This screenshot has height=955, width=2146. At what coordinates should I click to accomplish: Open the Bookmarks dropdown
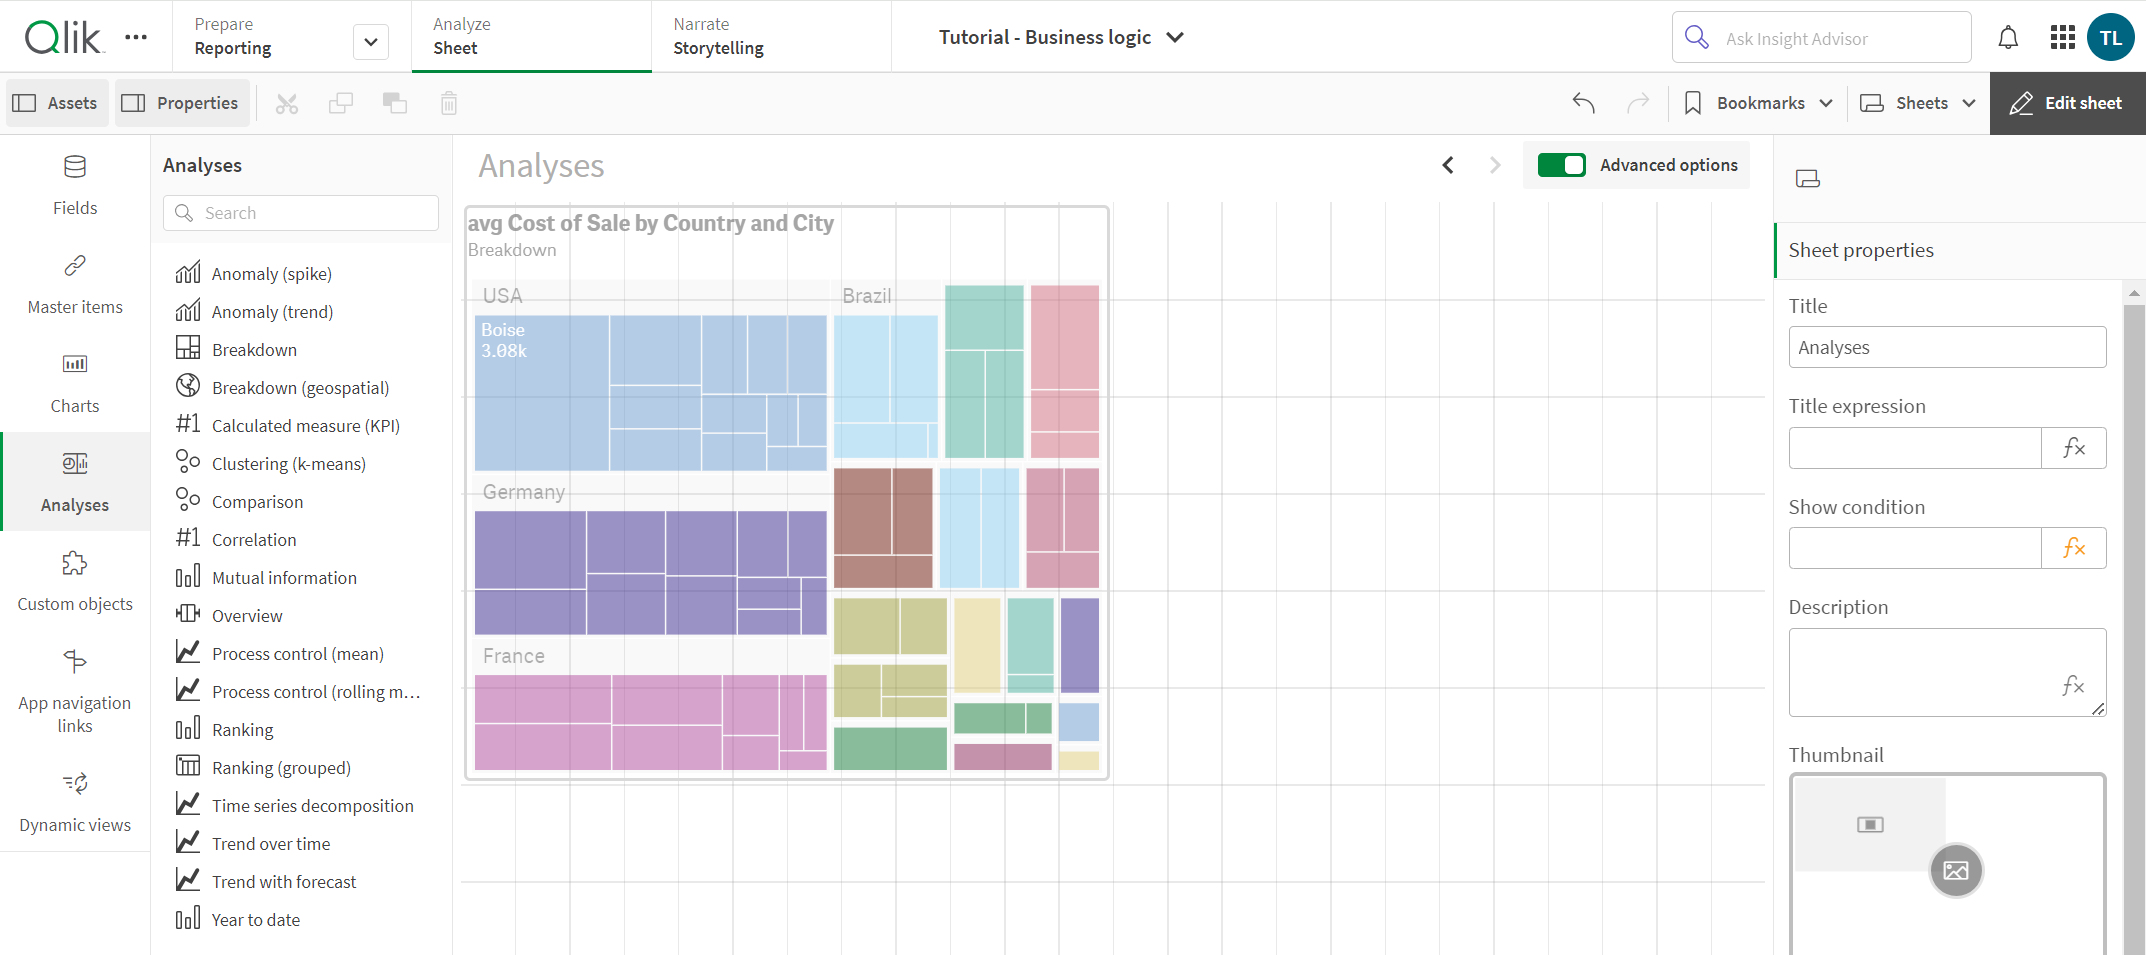[1758, 103]
